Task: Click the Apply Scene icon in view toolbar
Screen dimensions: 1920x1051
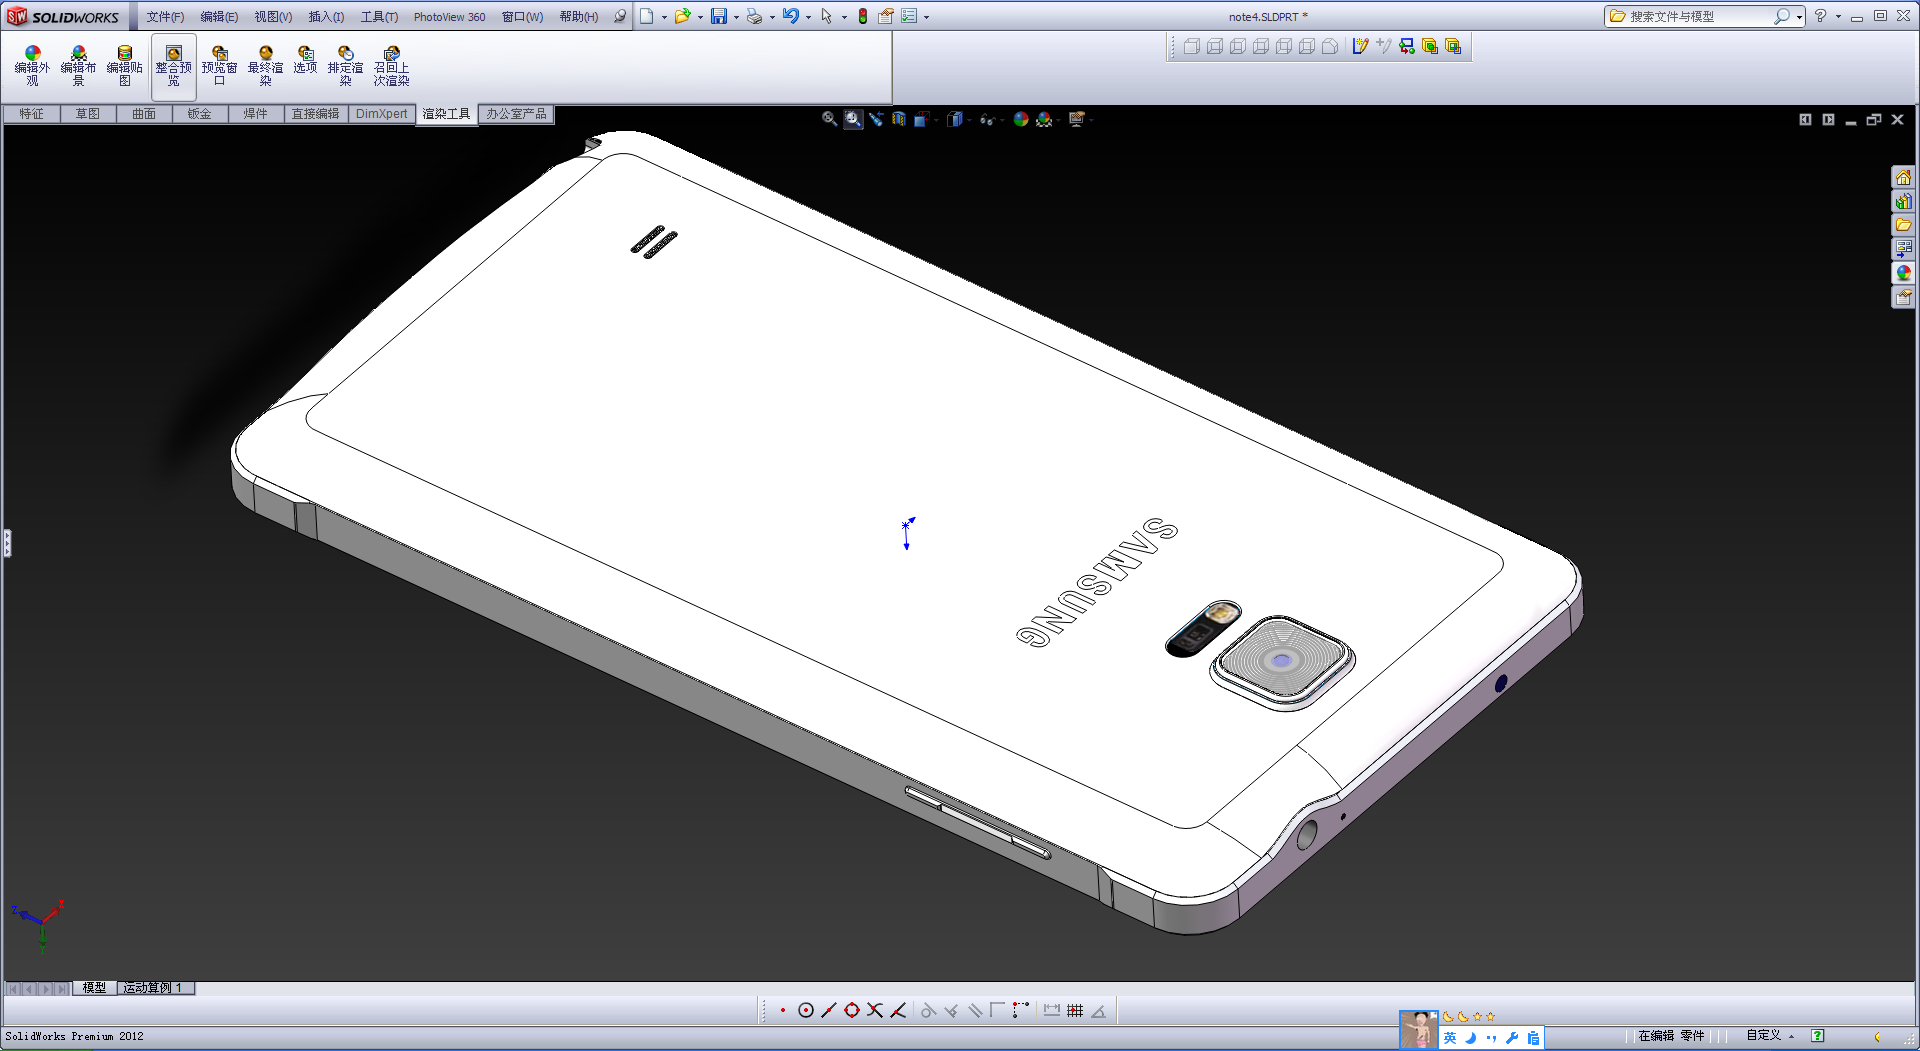Action: pos(1044,119)
